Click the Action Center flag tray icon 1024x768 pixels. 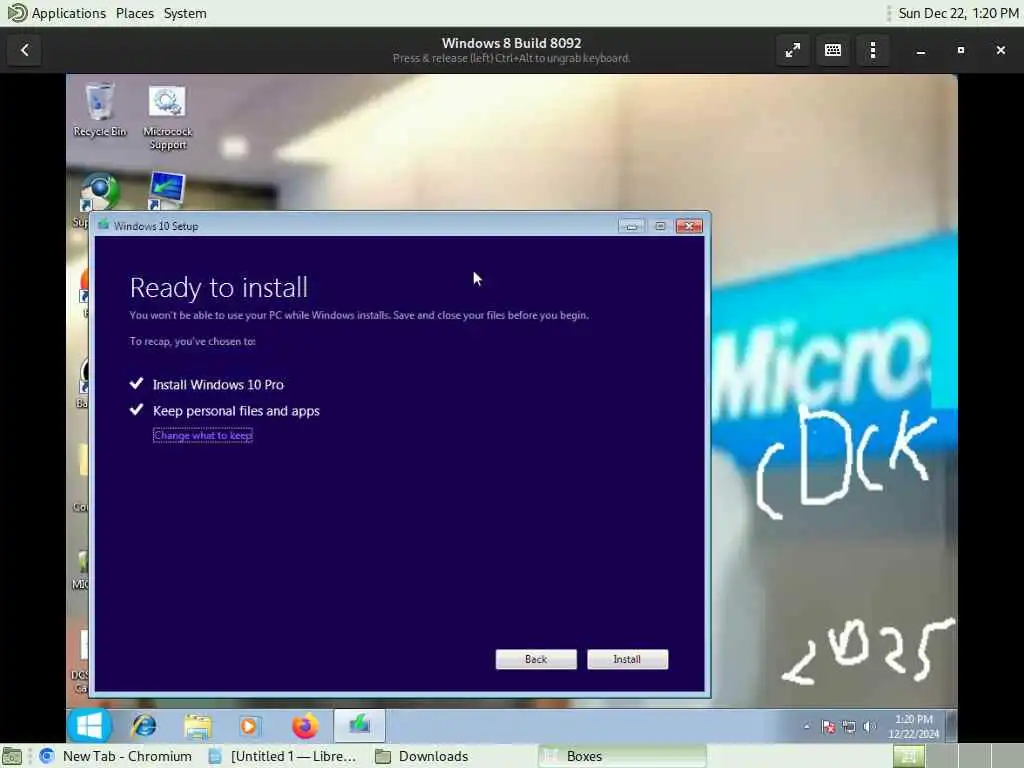[828, 726]
